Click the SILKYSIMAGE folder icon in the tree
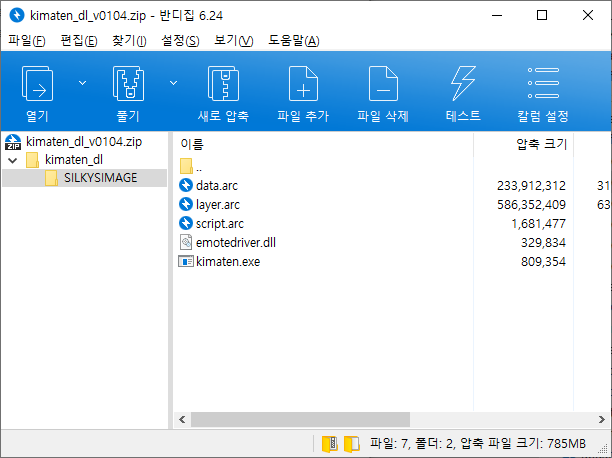Image resolution: width=612 pixels, height=458 pixels. coord(51,178)
